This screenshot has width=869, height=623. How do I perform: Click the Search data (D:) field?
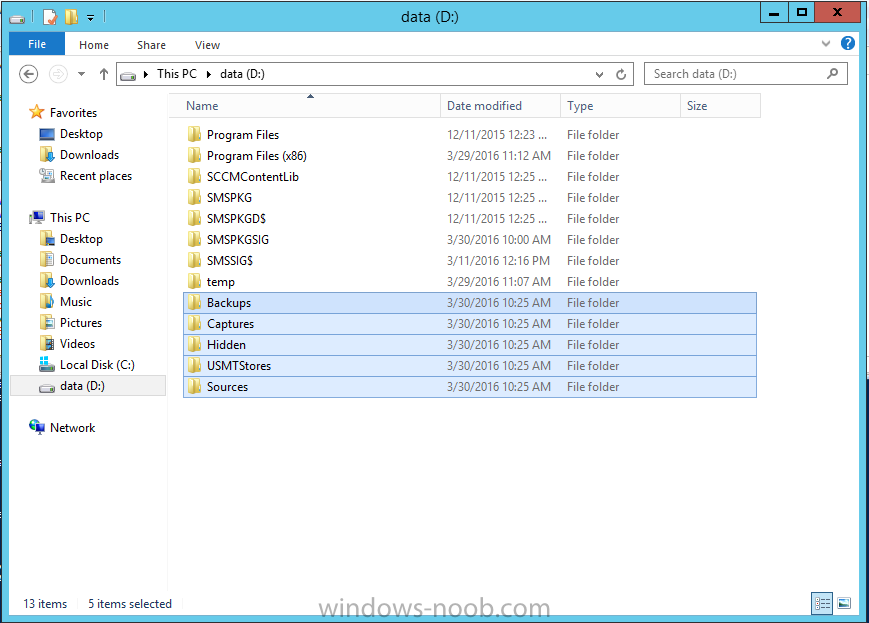click(745, 74)
